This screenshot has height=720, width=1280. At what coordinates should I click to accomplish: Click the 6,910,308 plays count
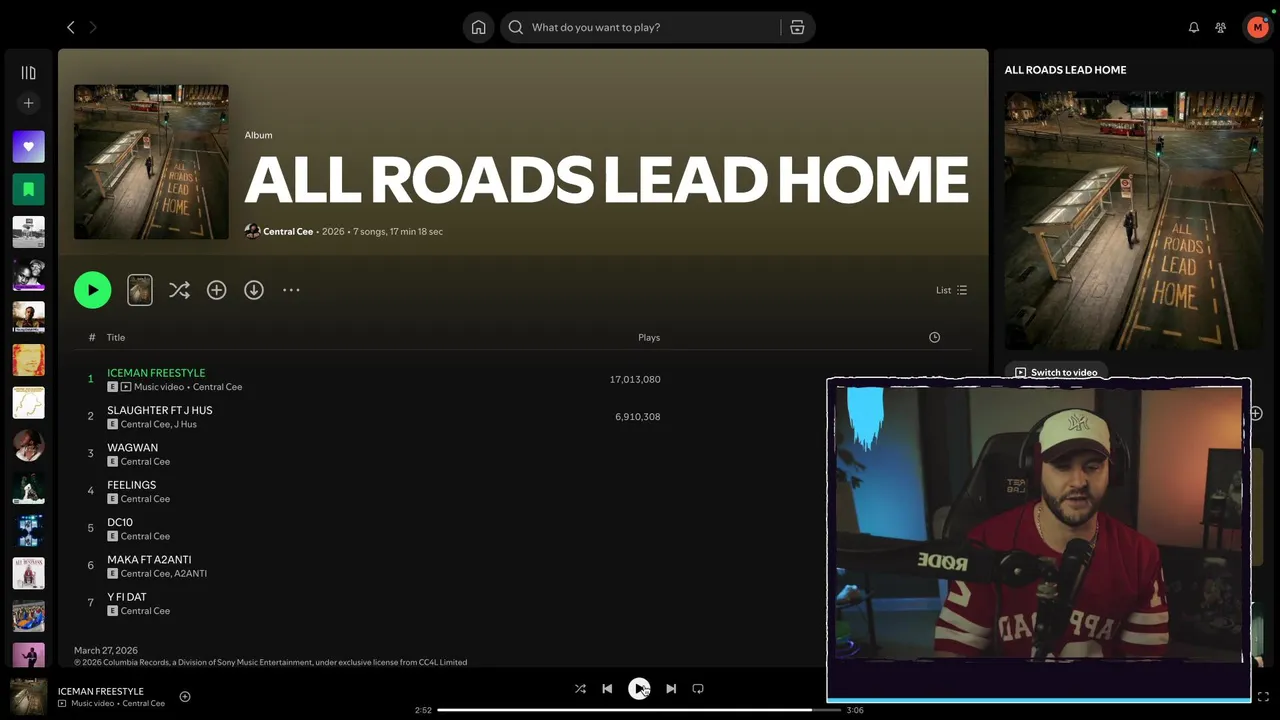(x=637, y=416)
